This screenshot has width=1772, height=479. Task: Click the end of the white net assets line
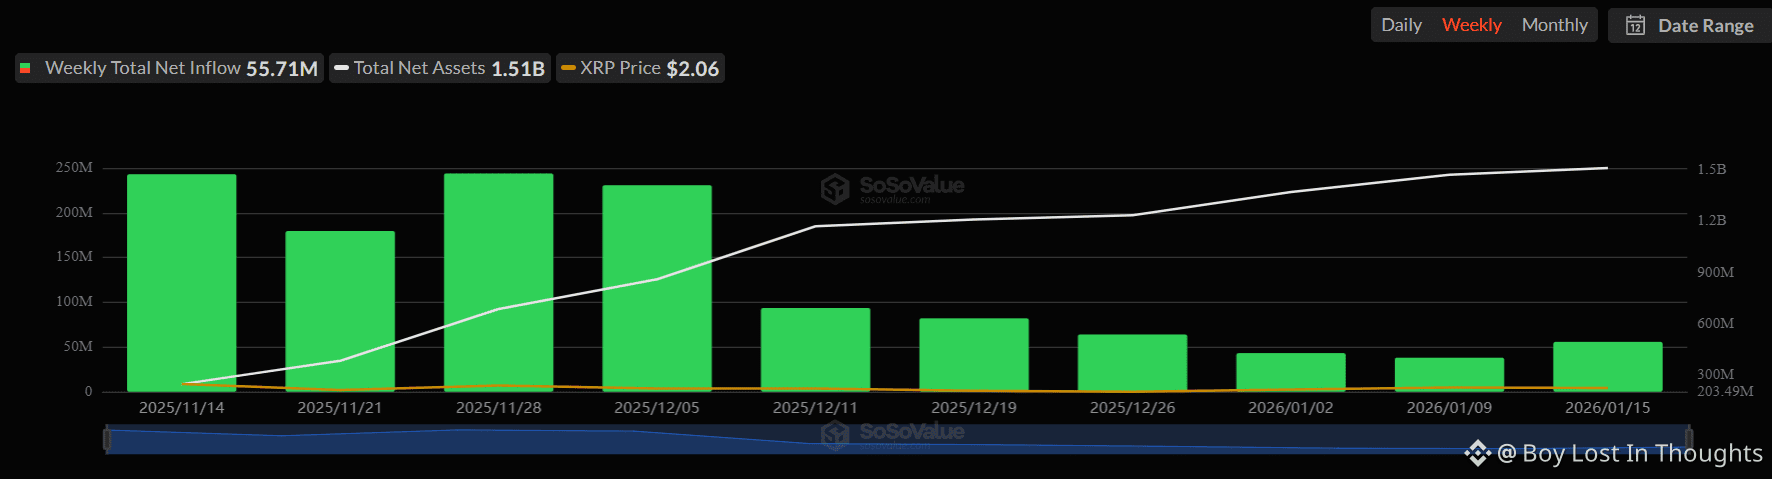1607,168
